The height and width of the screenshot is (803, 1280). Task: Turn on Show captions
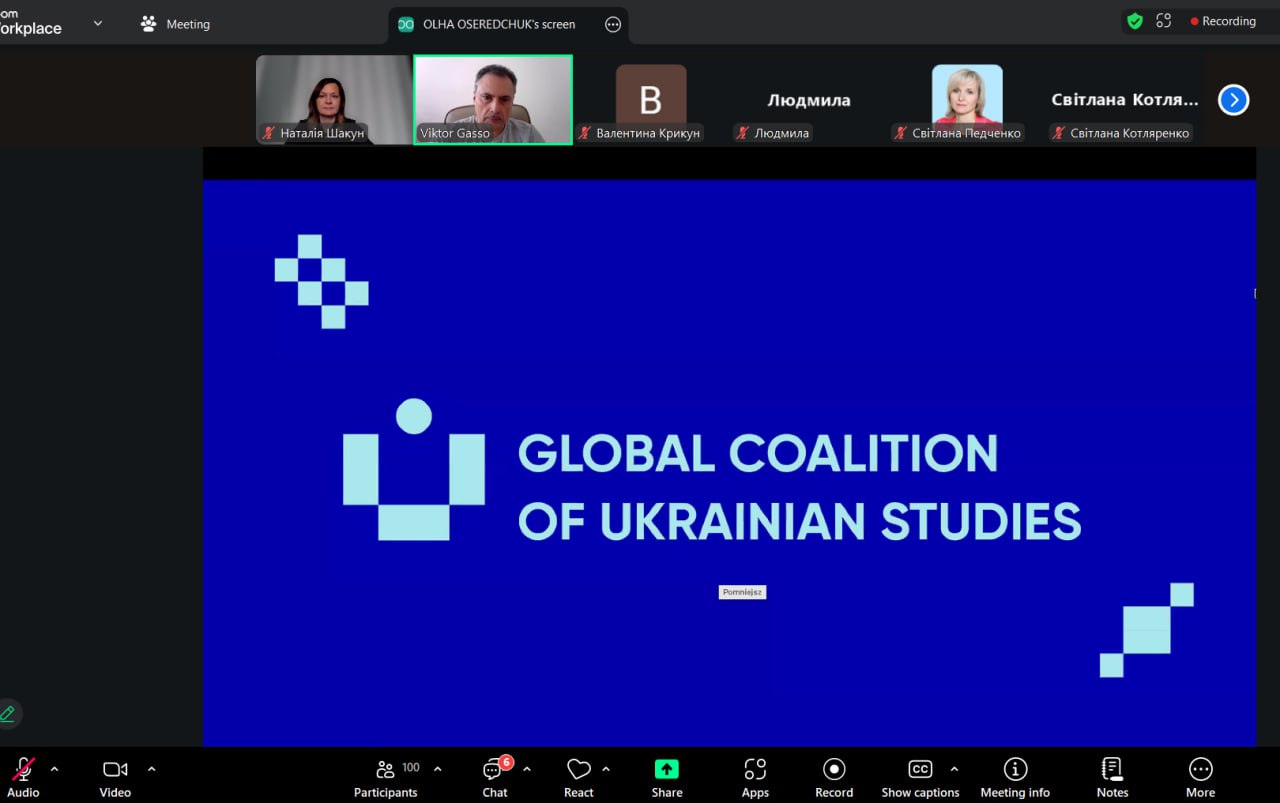coord(920,777)
